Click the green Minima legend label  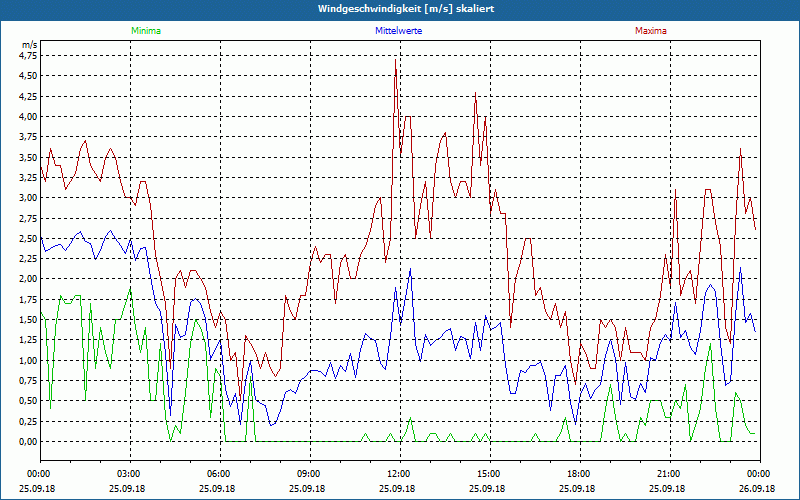click(145, 31)
